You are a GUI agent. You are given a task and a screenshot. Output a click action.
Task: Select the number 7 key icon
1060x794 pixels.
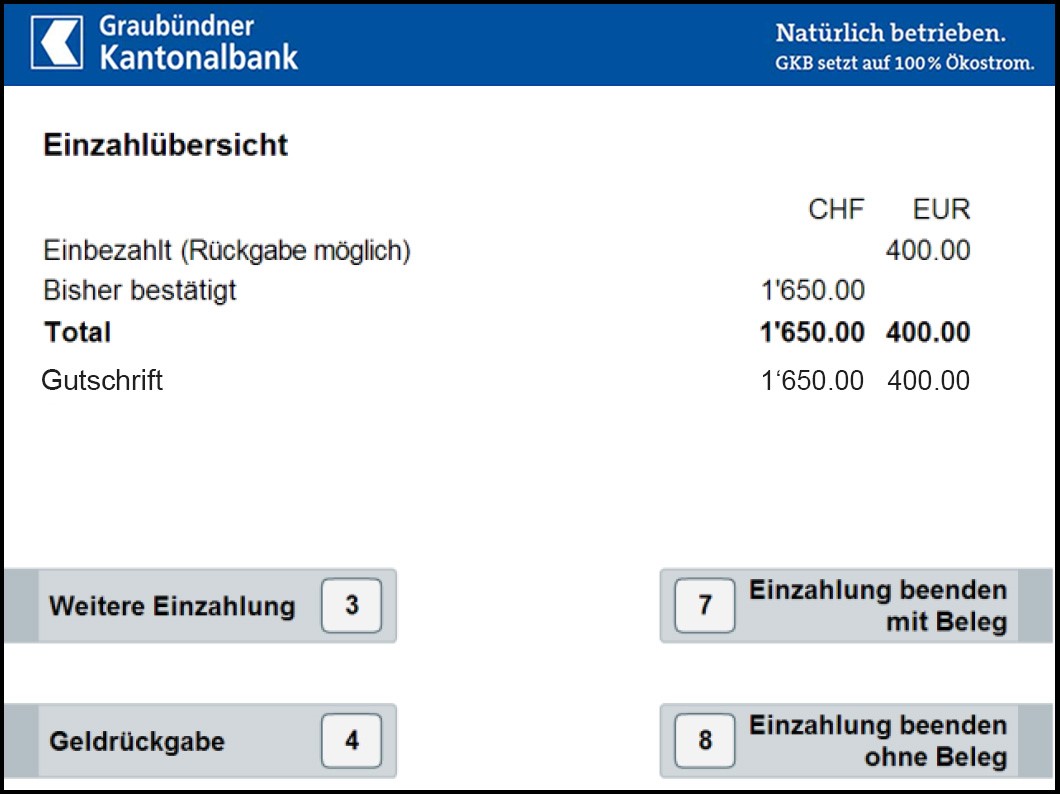[705, 605]
